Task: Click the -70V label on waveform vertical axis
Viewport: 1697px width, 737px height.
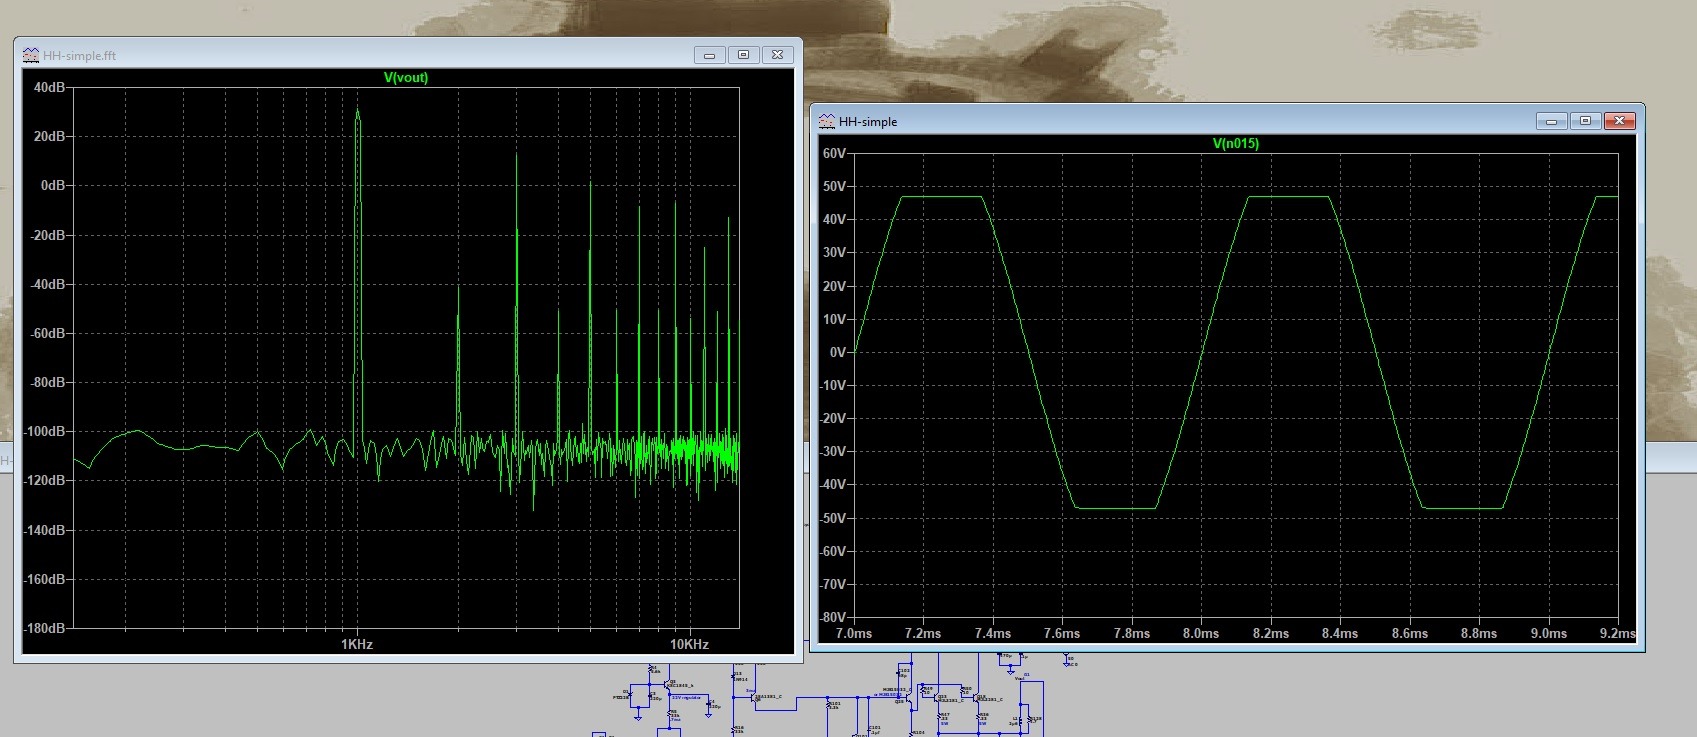Action: tap(832, 584)
